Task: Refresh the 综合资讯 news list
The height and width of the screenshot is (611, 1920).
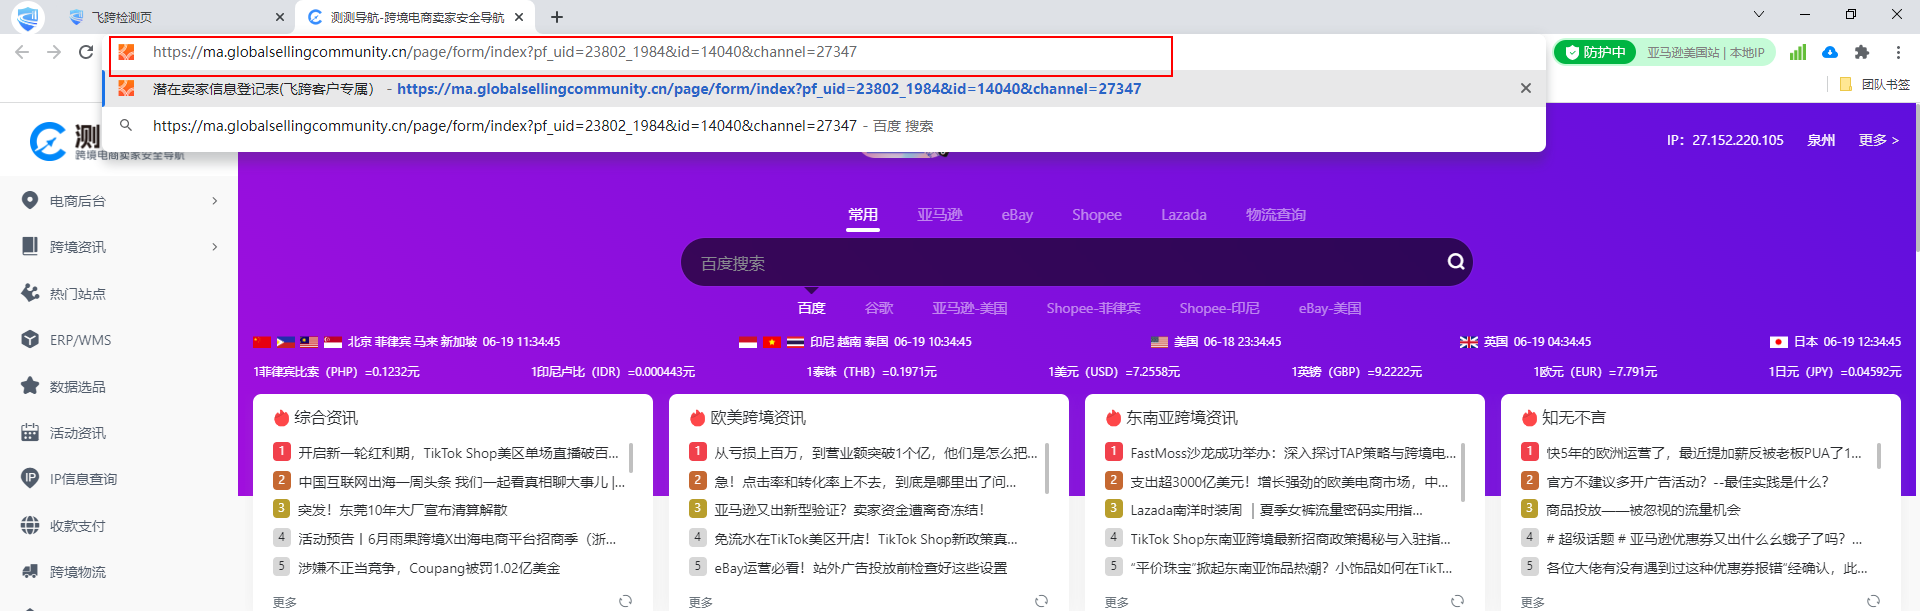Action: point(625,601)
